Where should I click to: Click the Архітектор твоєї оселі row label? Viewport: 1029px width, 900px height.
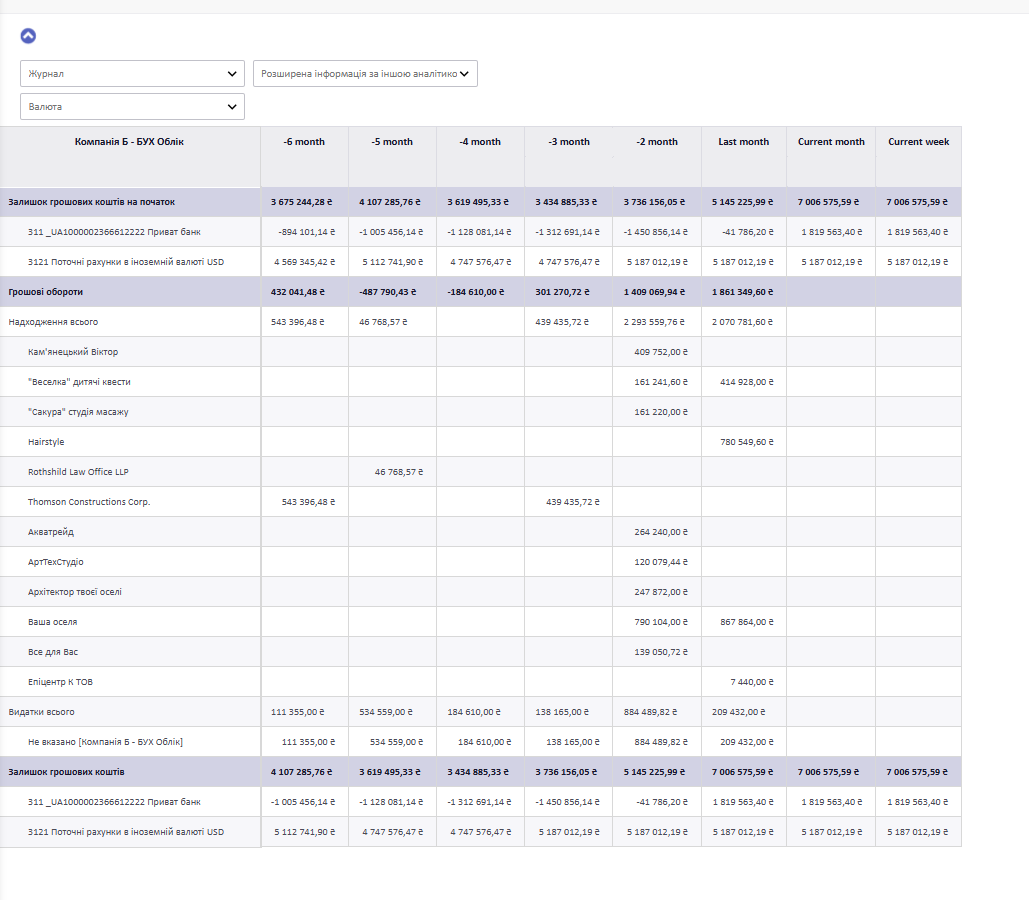pos(75,592)
